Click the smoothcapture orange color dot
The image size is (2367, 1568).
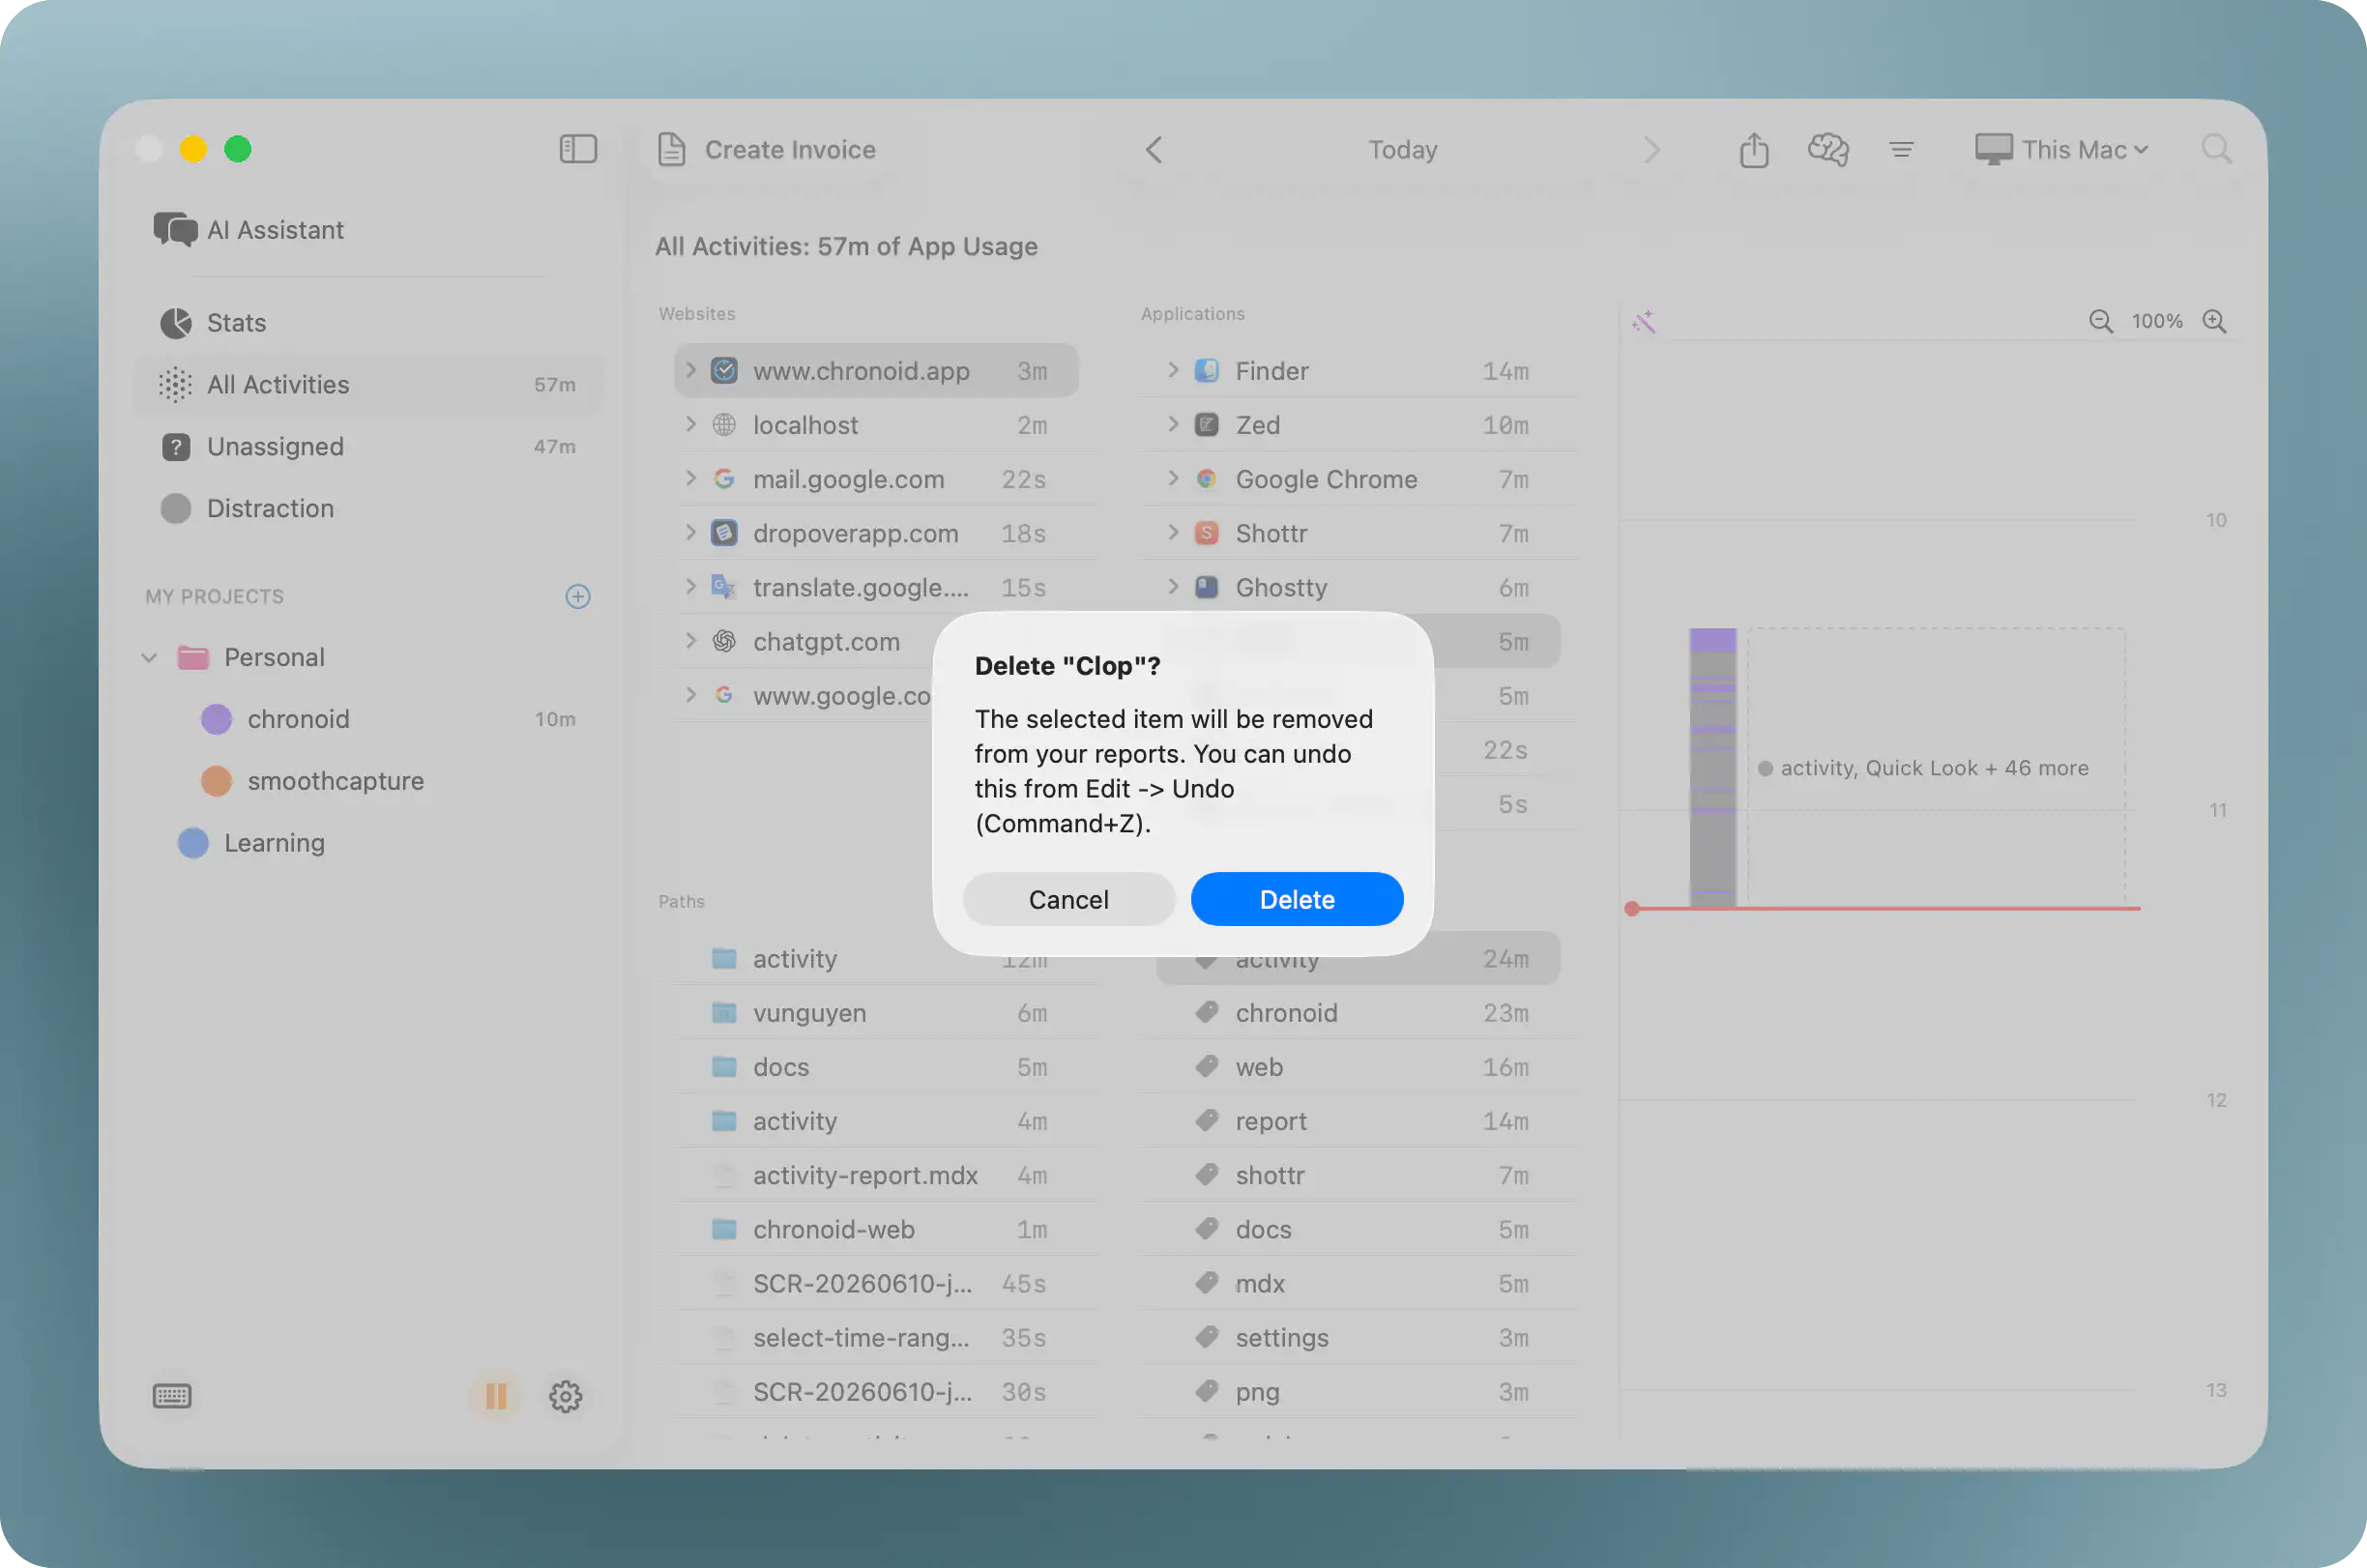coord(216,781)
